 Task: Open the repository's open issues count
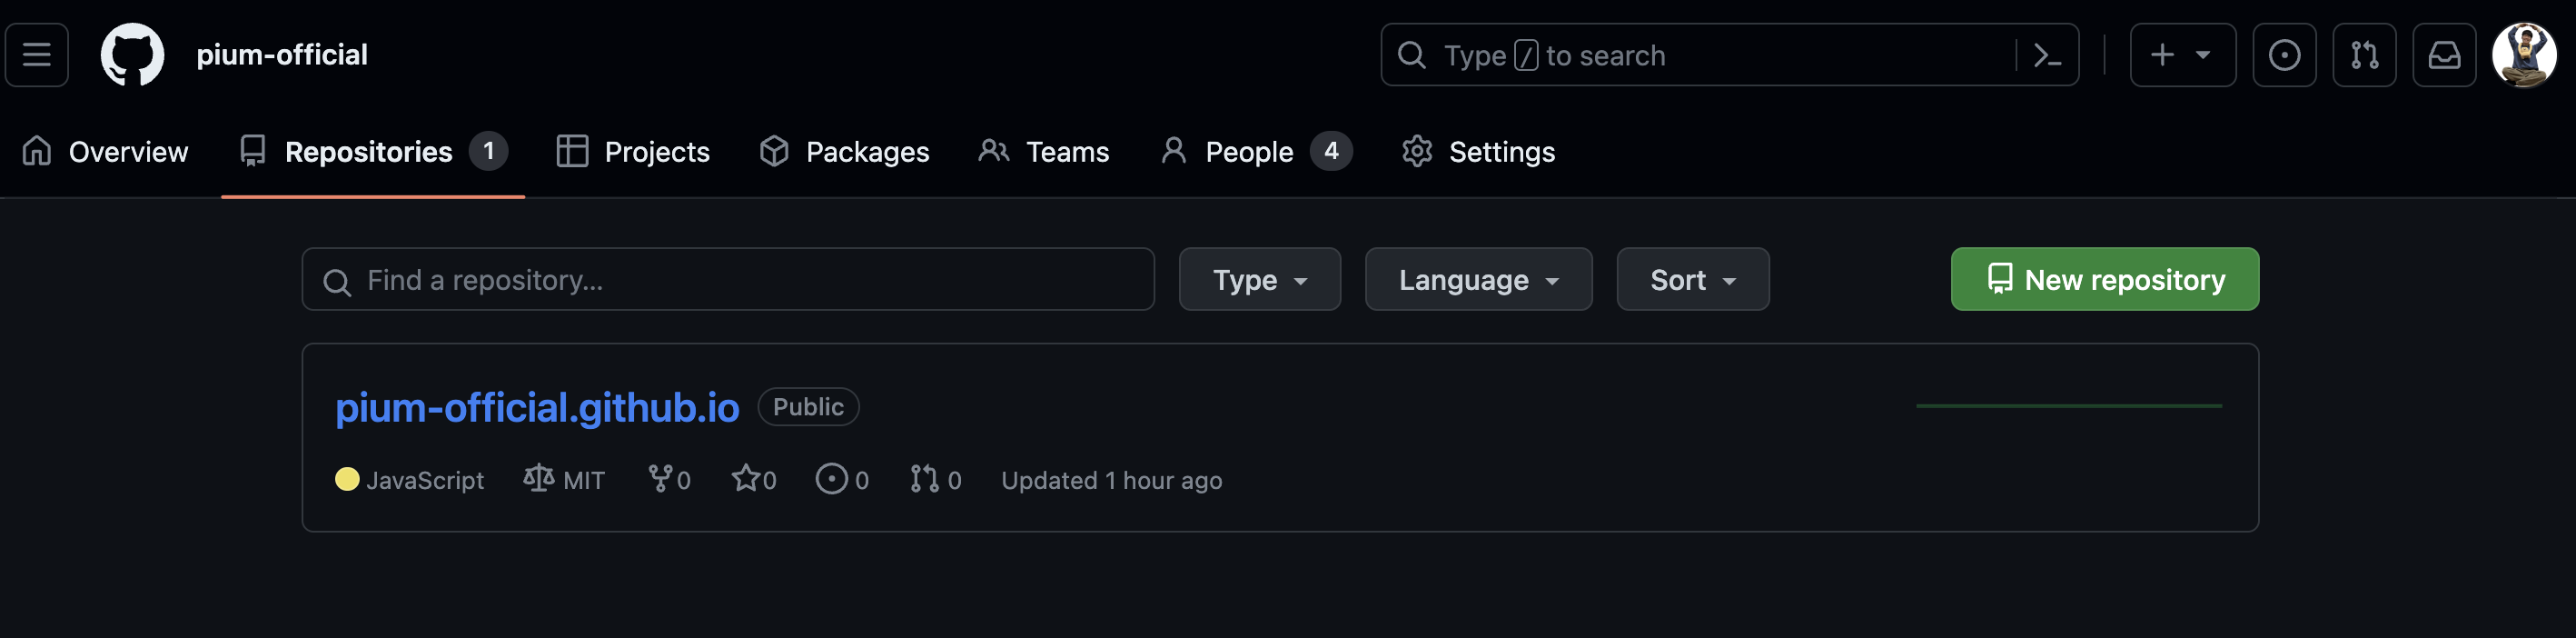pos(842,480)
